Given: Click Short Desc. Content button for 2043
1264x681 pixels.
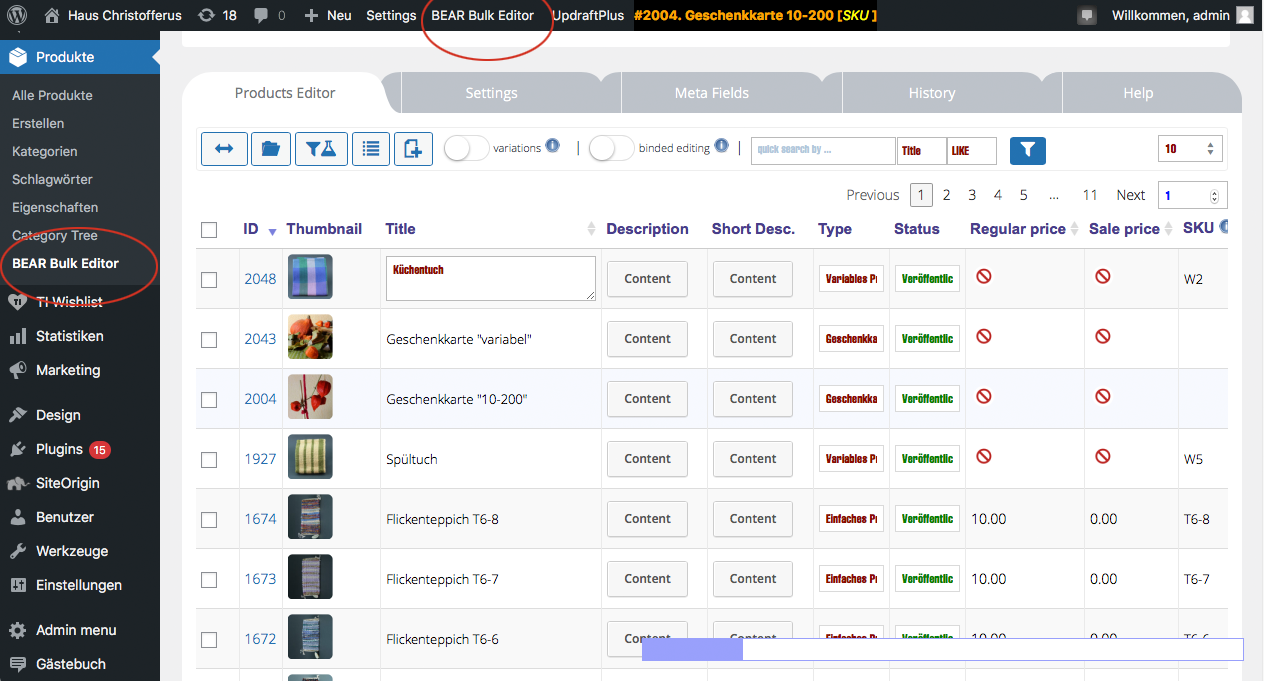Looking at the screenshot, I should coord(753,339).
